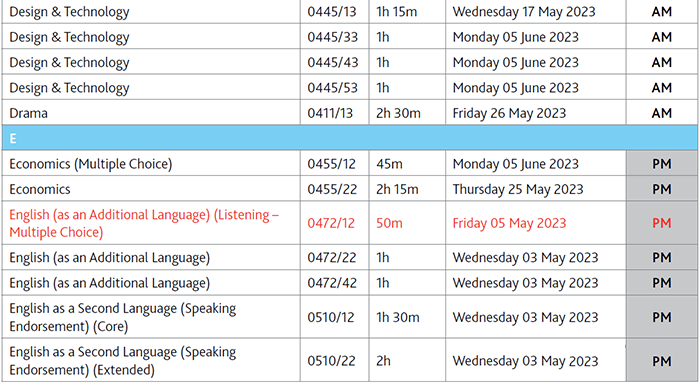Click PM cell for Economics 0455/22
Viewport: 700px width, 383px height.
[662, 189]
